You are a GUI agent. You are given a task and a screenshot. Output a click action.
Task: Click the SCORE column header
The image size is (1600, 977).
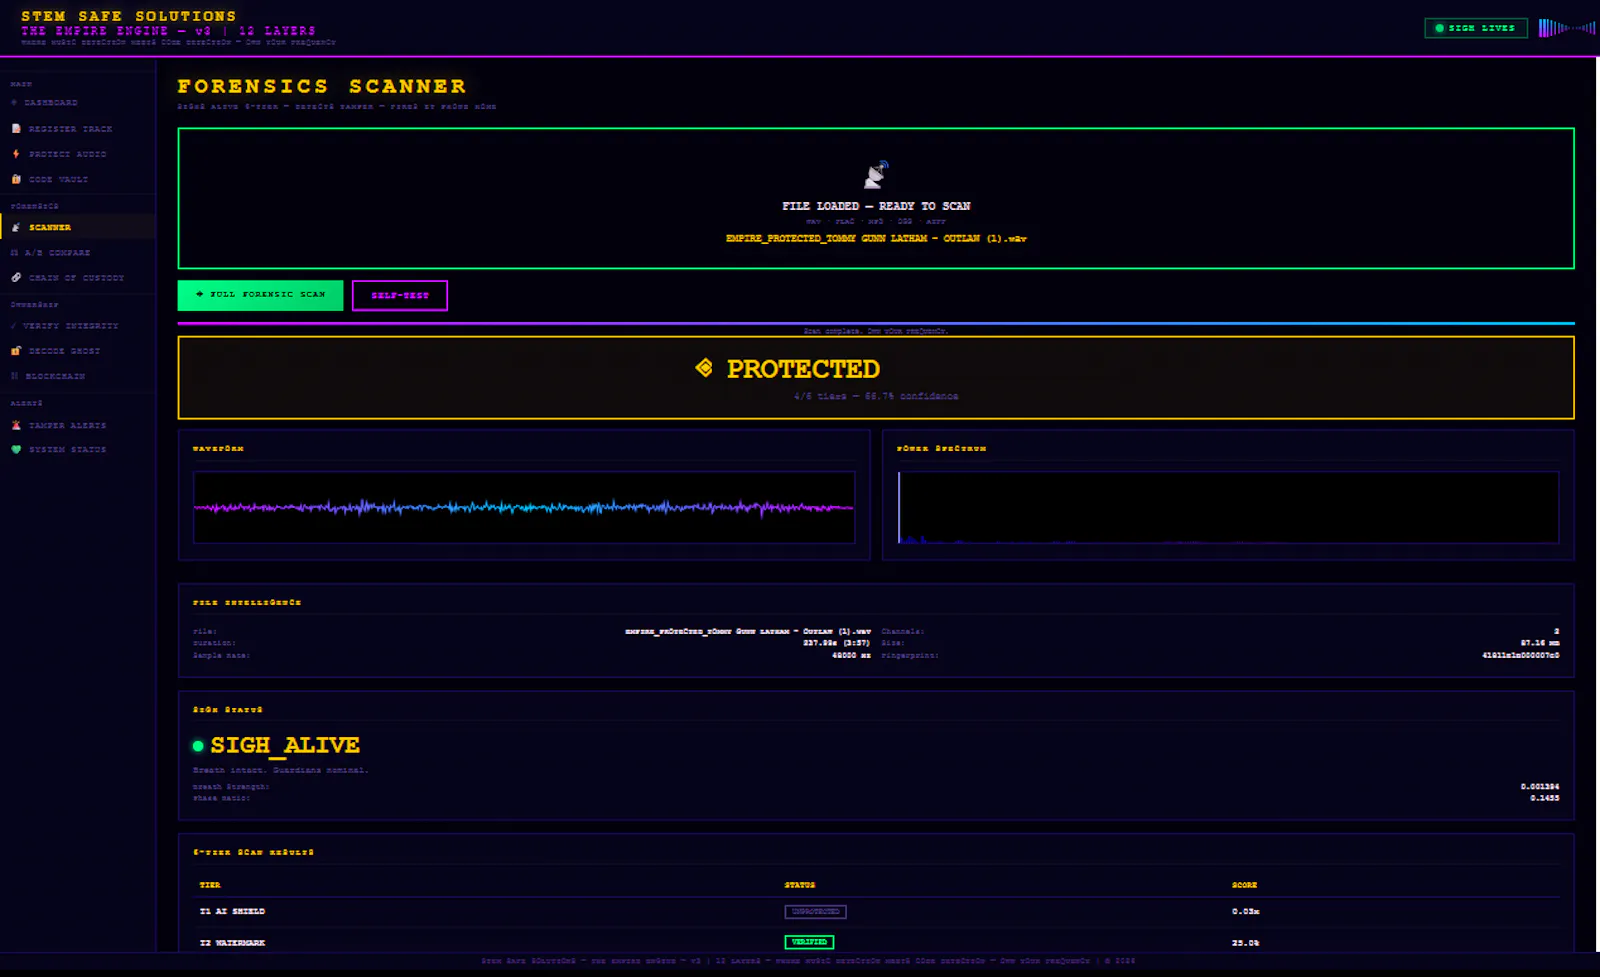point(1244,885)
